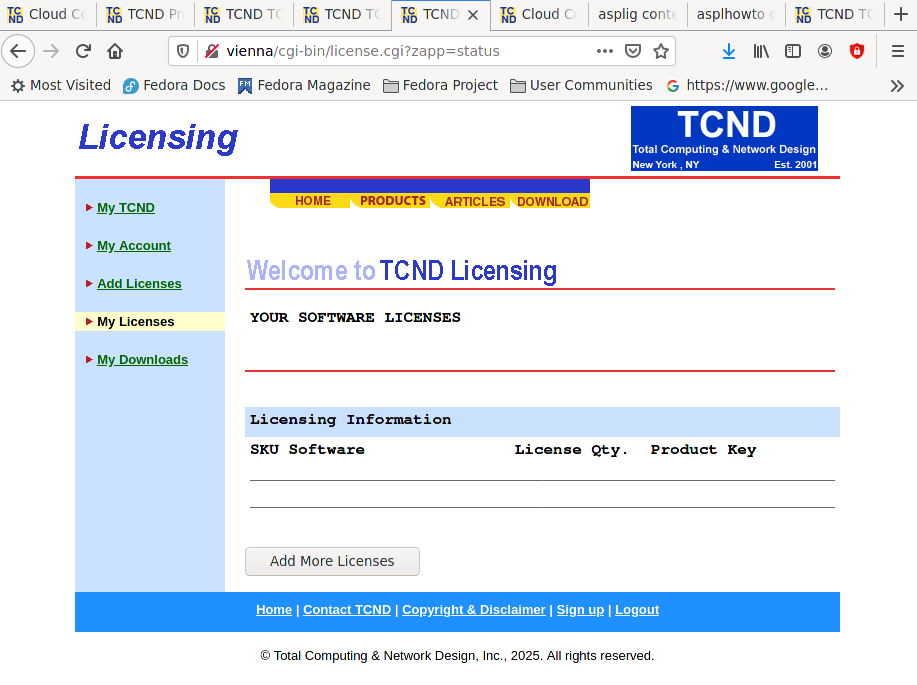
Task: Open the PRODUCTS navigation tab
Action: coord(393,201)
